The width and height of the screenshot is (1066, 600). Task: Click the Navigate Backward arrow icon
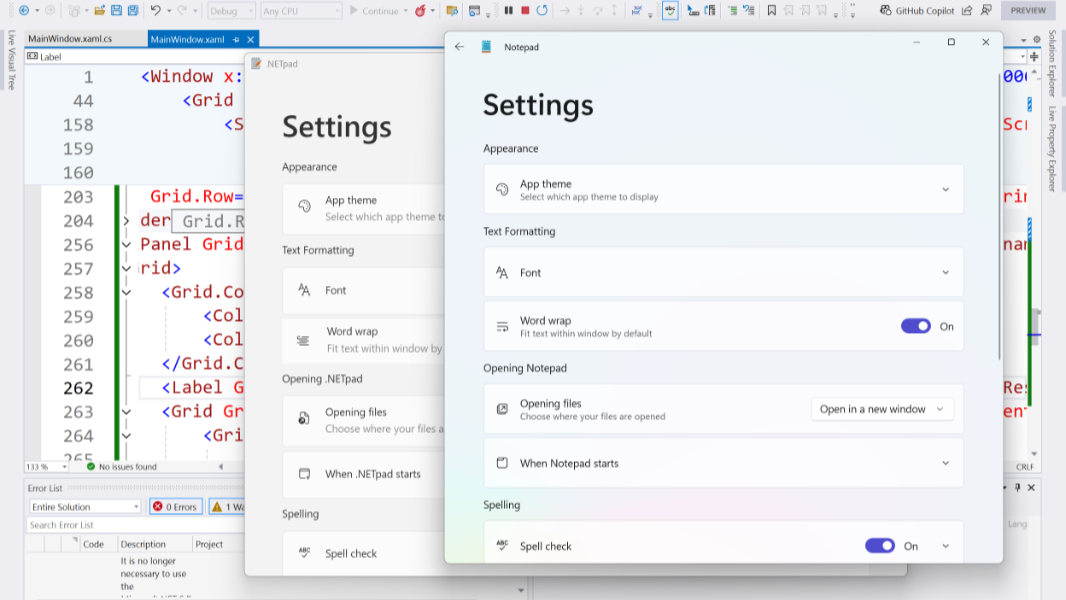point(24,10)
